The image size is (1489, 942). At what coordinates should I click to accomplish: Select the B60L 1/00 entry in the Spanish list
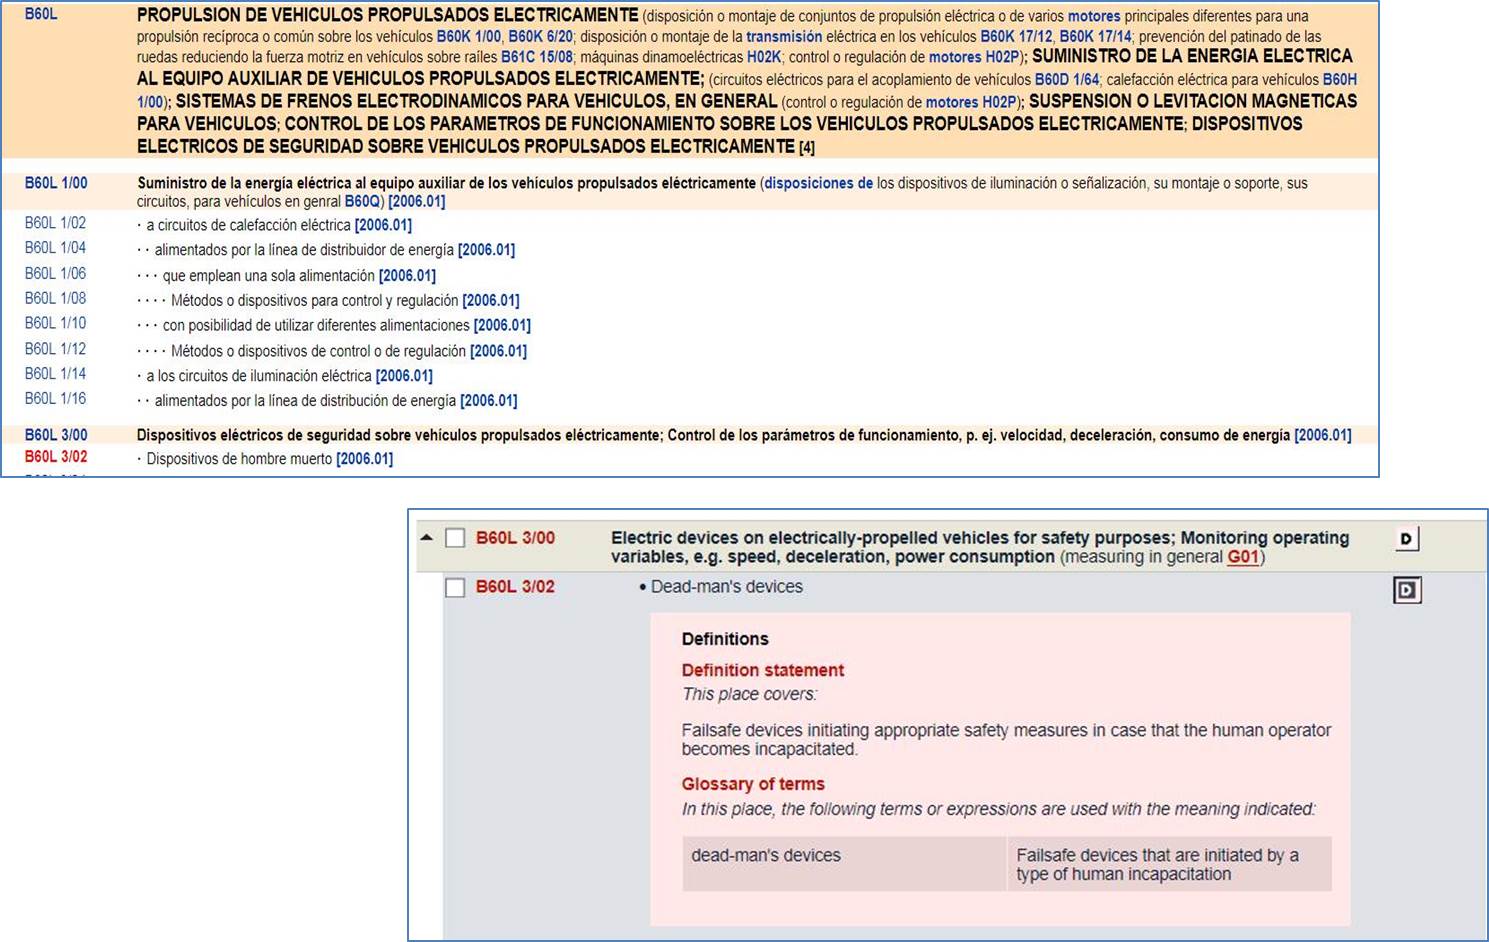56,183
